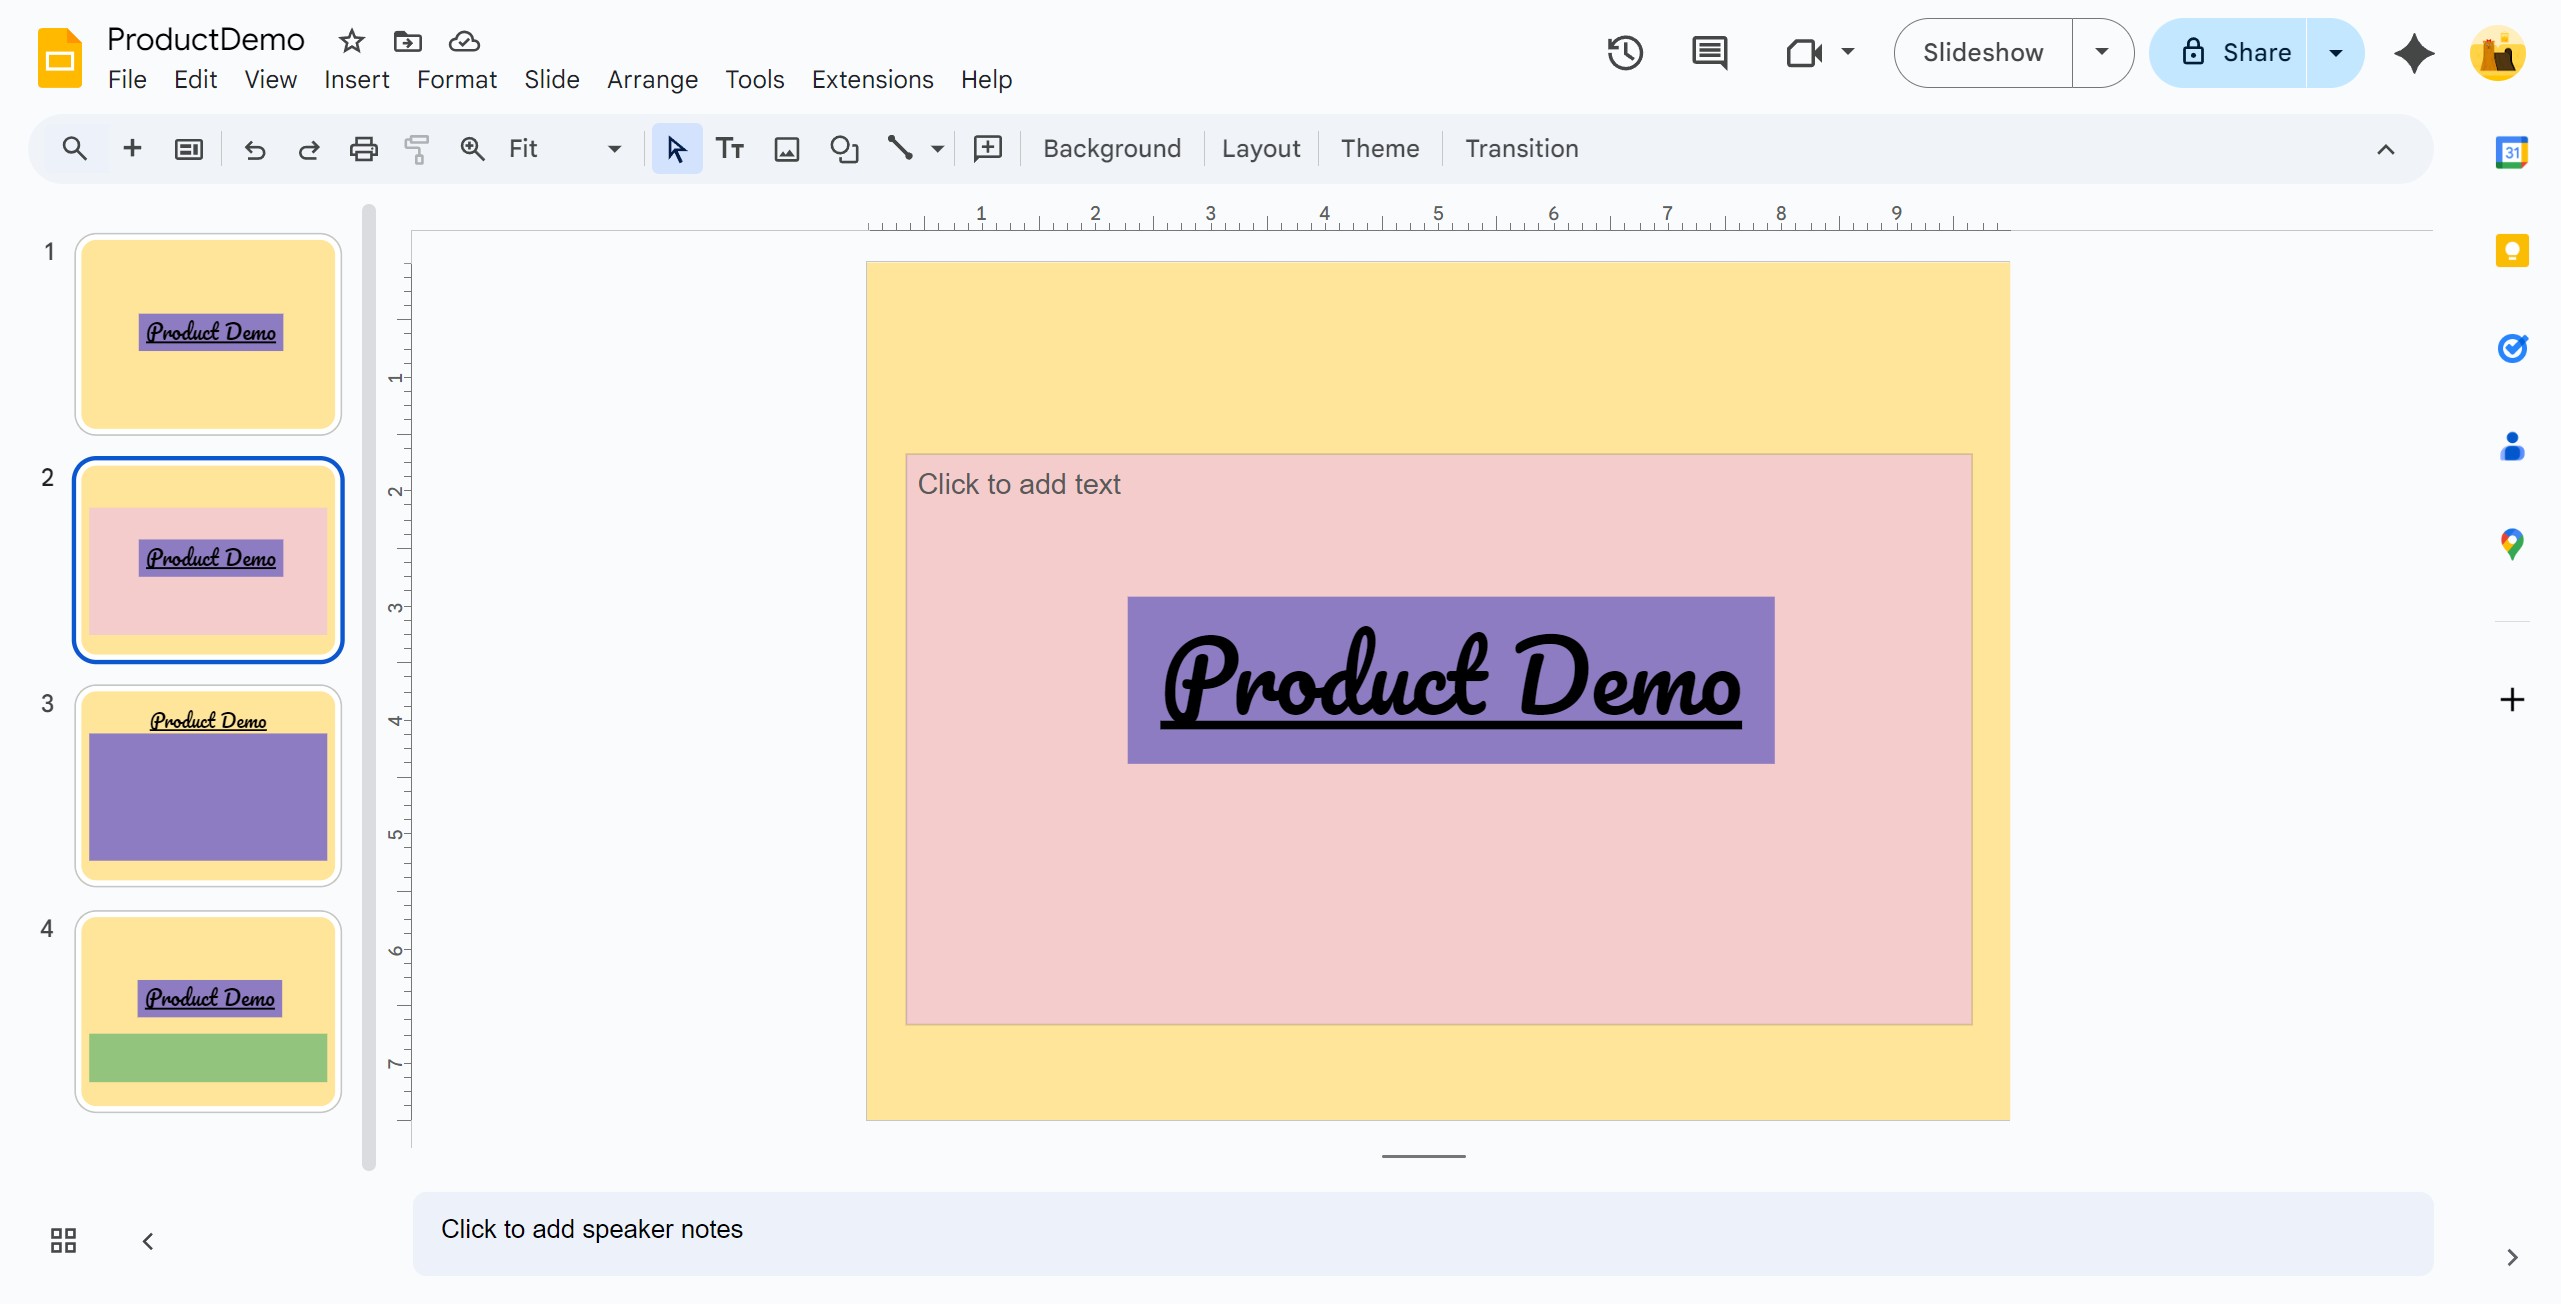The height and width of the screenshot is (1306, 2561).
Task: Hide the menus with chevron up
Action: tap(2386, 149)
